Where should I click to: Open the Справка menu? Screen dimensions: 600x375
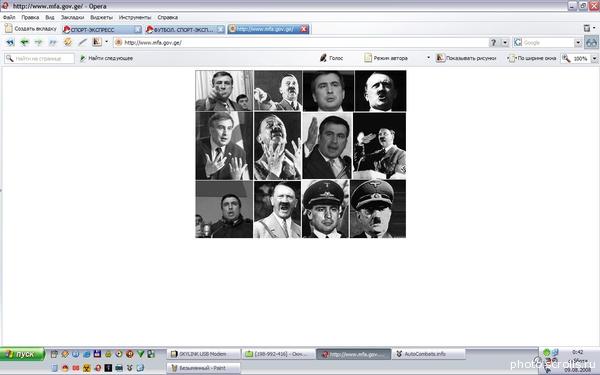click(x=168, y=17)
